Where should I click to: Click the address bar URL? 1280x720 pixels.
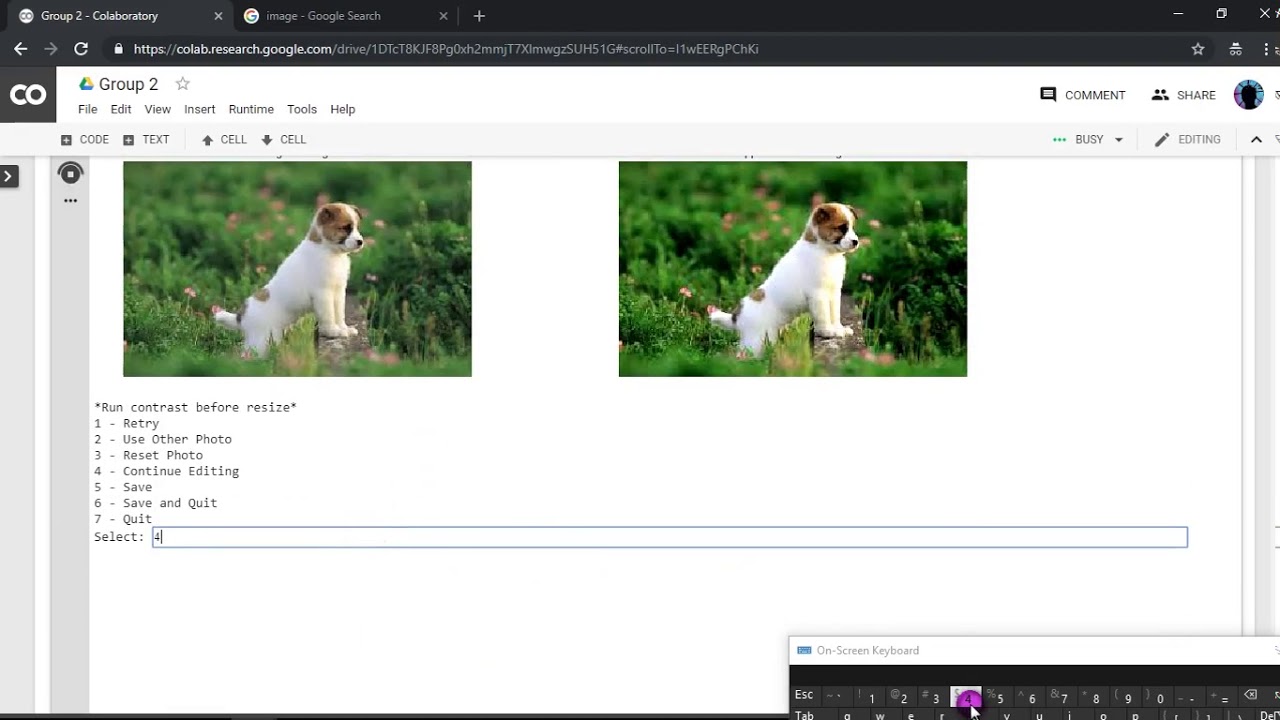[x=446, y=49]
